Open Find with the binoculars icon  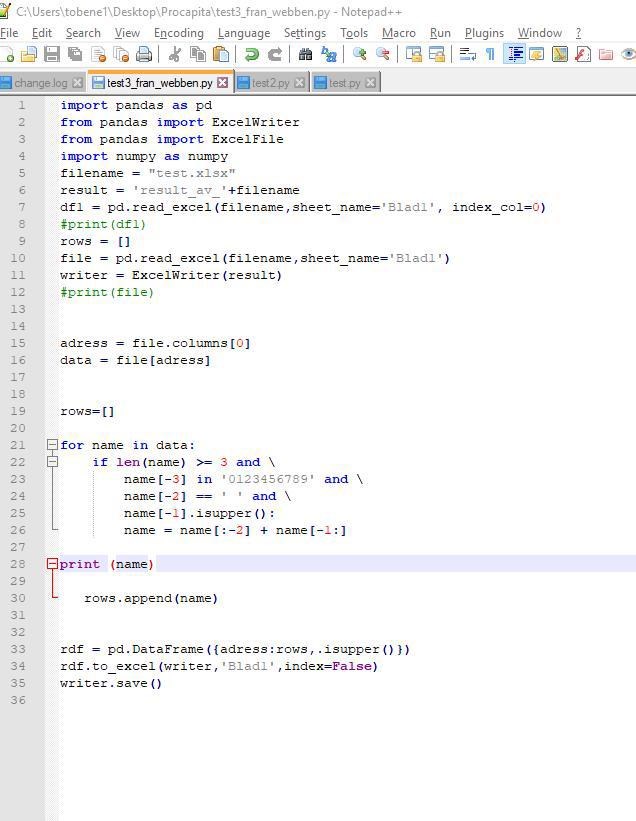pos(306,55)
